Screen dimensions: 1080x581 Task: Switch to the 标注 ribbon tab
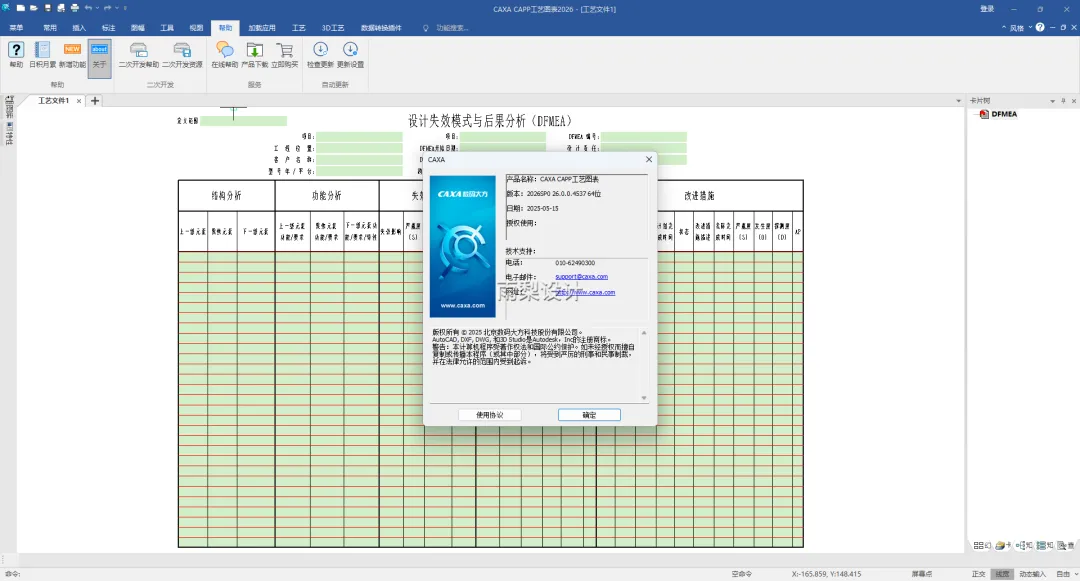point(108,28)
